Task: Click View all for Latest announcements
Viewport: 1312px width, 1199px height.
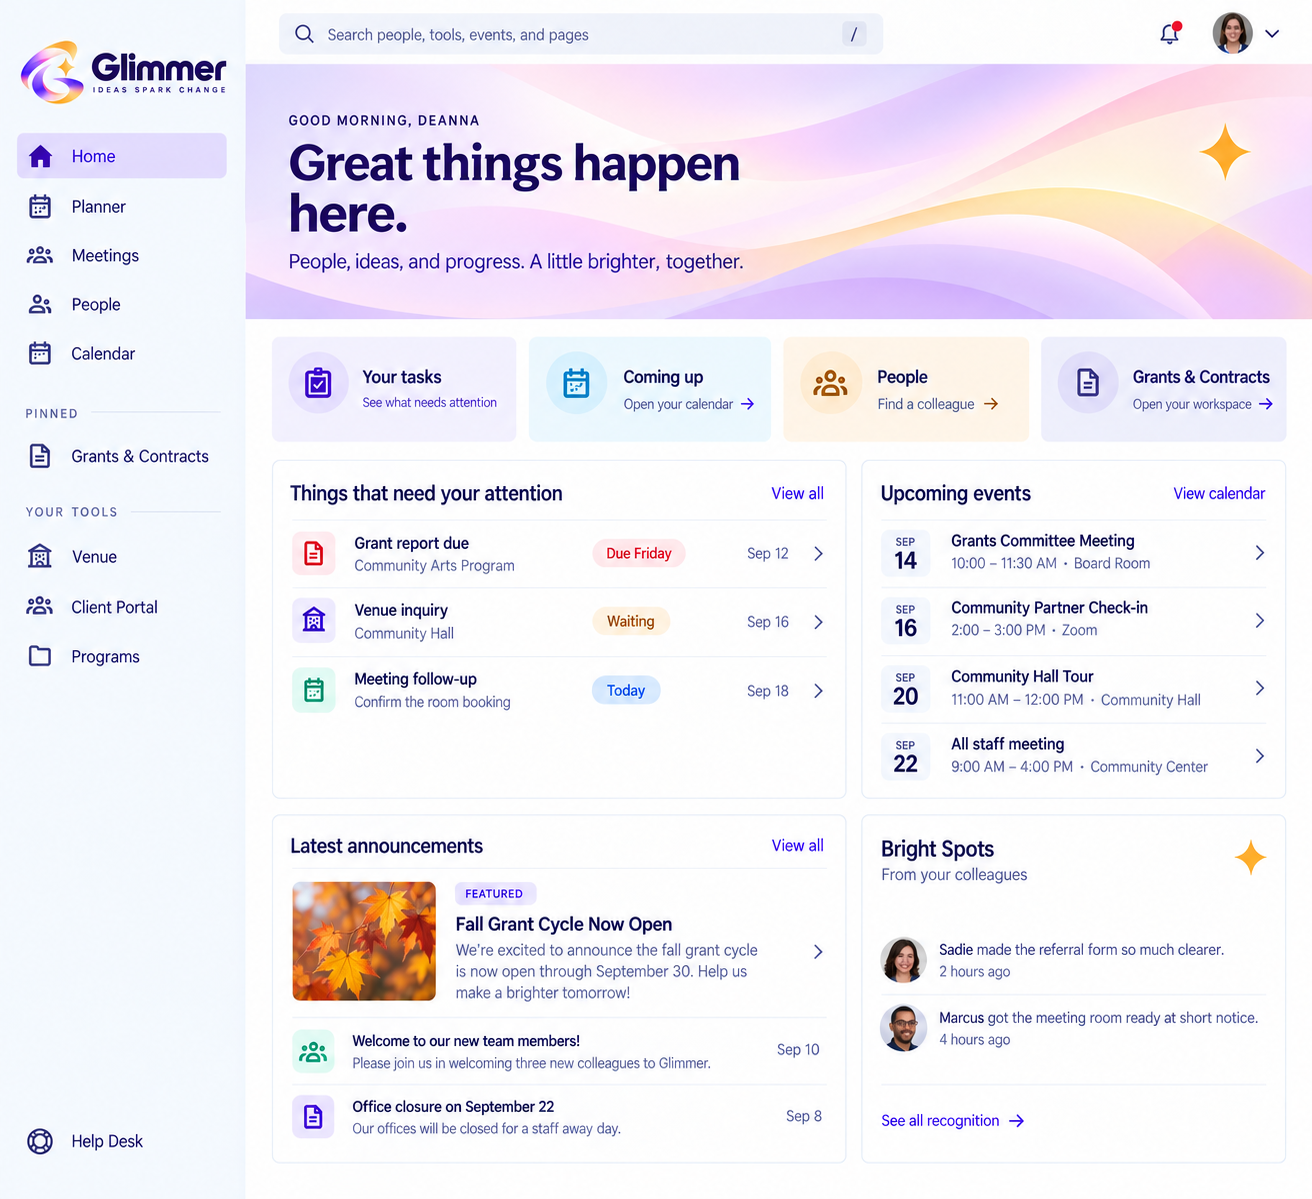Action: click(x=797, y=845)
